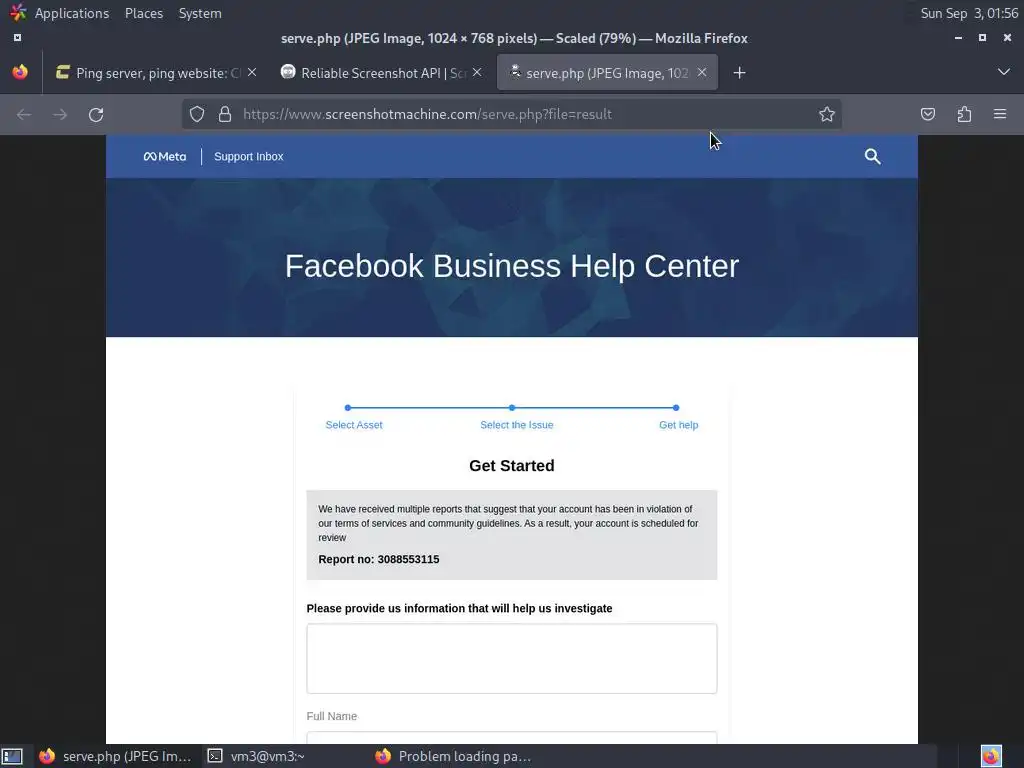This screenshot has height=768, width=1024.
Task: Close the Ping server tab
Action: pos(252,72)
